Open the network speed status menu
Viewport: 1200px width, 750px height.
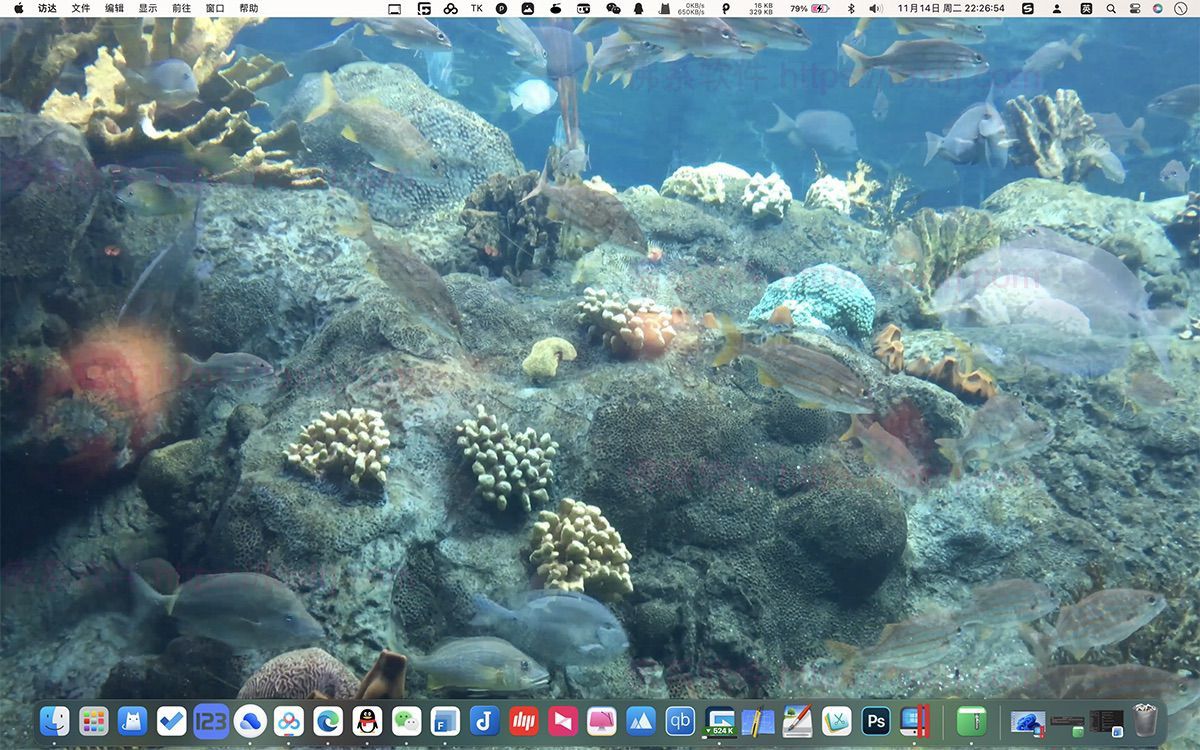(695, 8)
